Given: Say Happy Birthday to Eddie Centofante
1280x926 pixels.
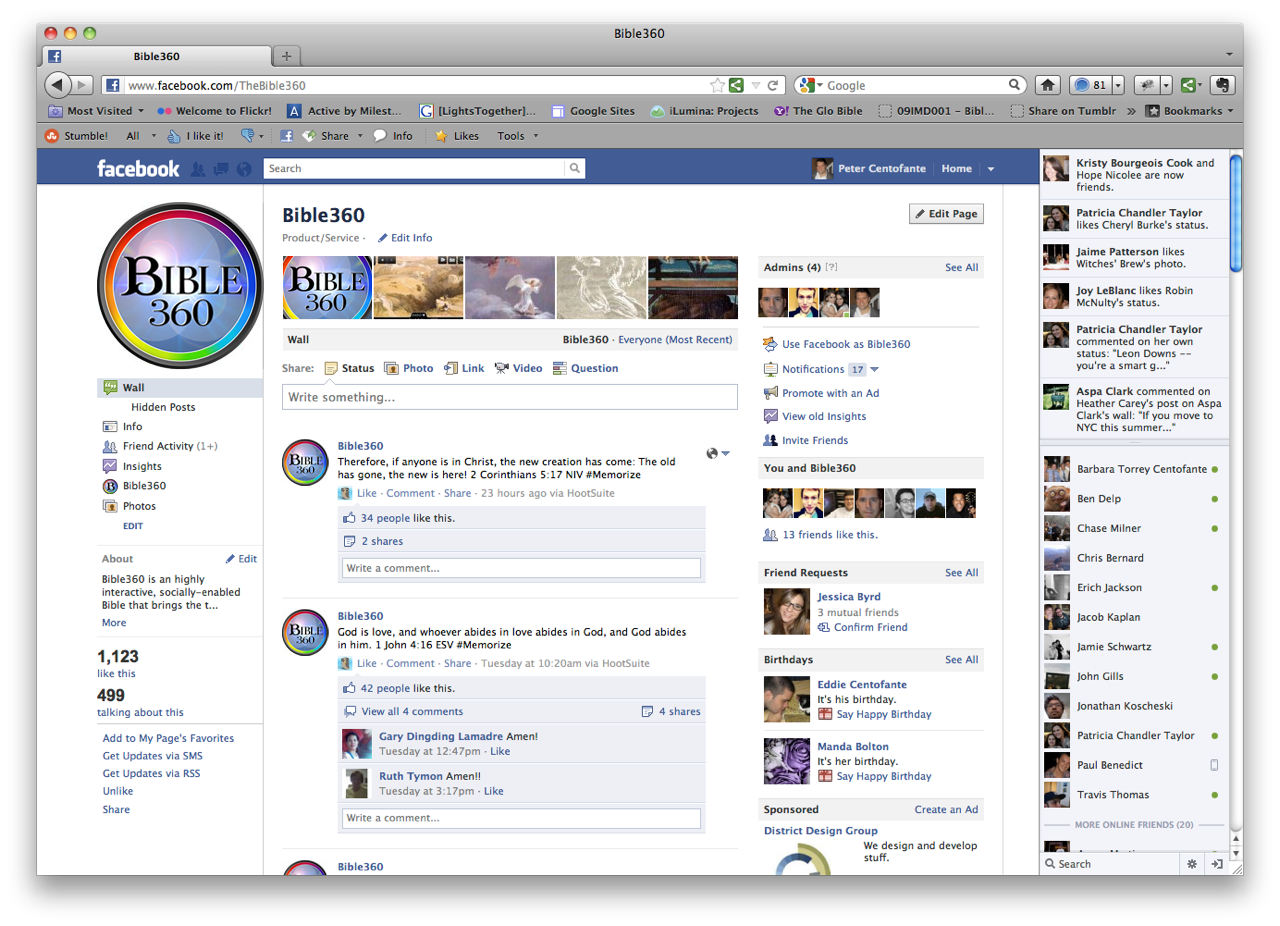Looking at the screenshot, I should (x=874, y=714).
